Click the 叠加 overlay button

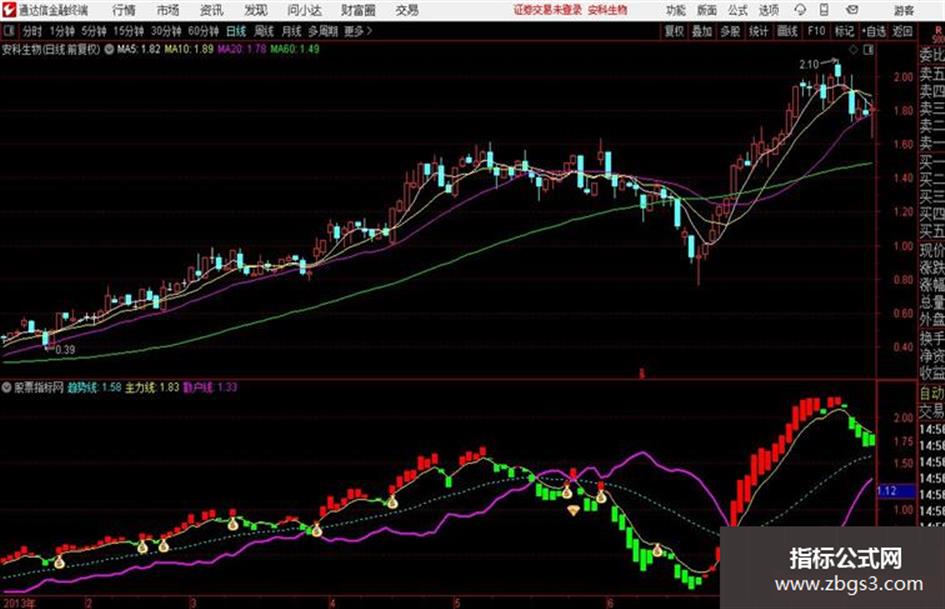702,31
